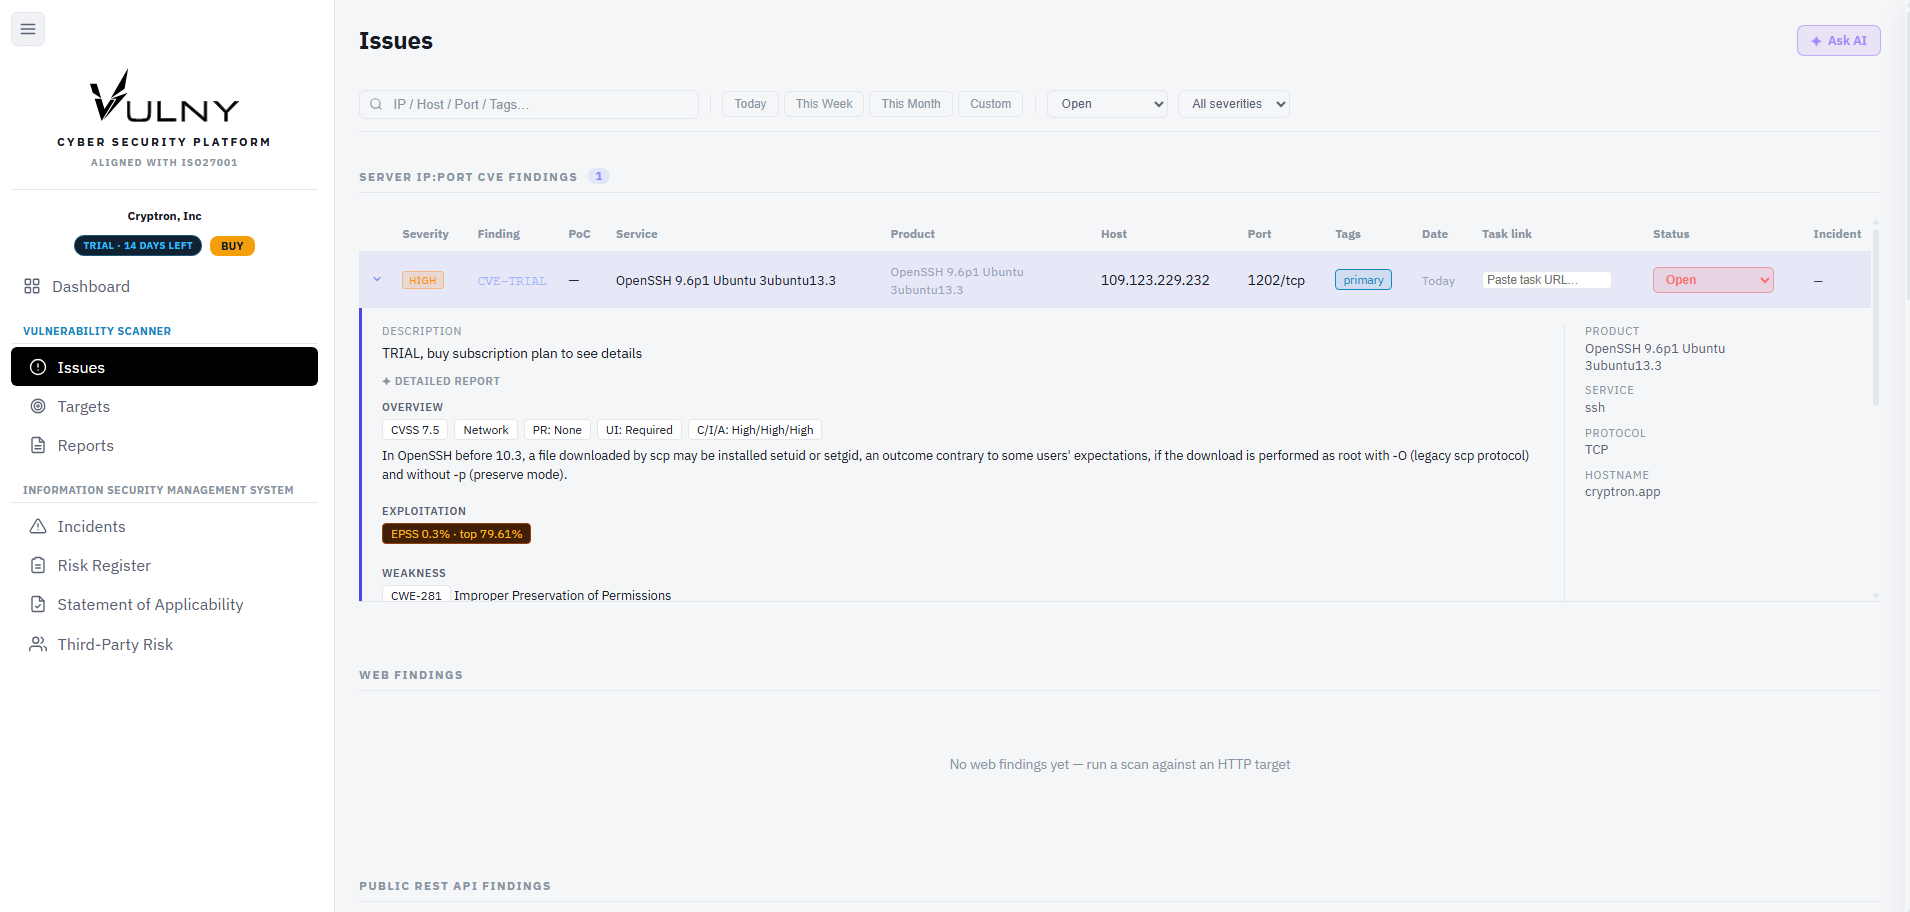Viewport: 1910px width, 912px height.
Task: Click the Third-Party Risk people icon
Action: click(x=38, y=644)
